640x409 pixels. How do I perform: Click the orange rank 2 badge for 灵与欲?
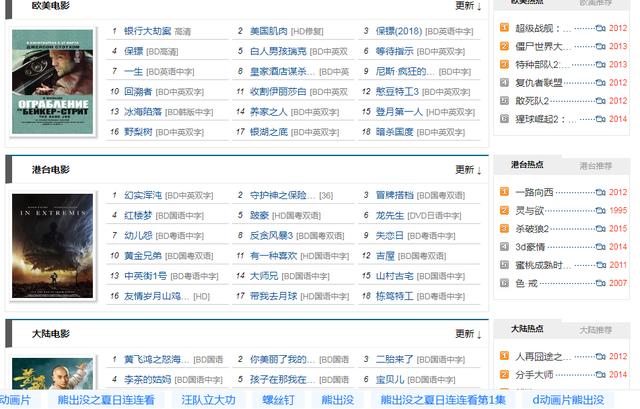504,210
